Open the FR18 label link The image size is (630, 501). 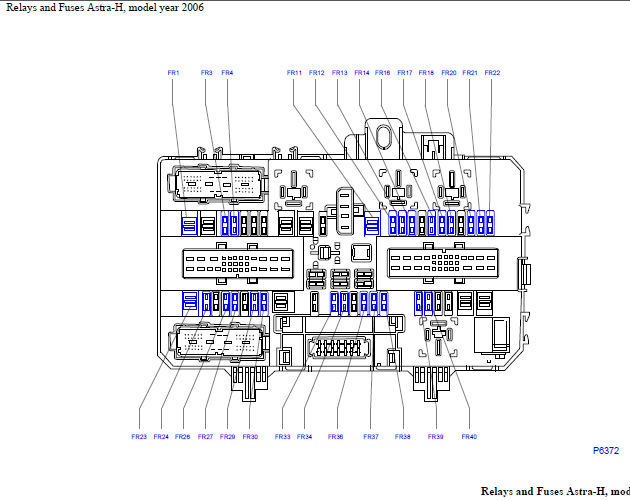[x=426, y=73]
